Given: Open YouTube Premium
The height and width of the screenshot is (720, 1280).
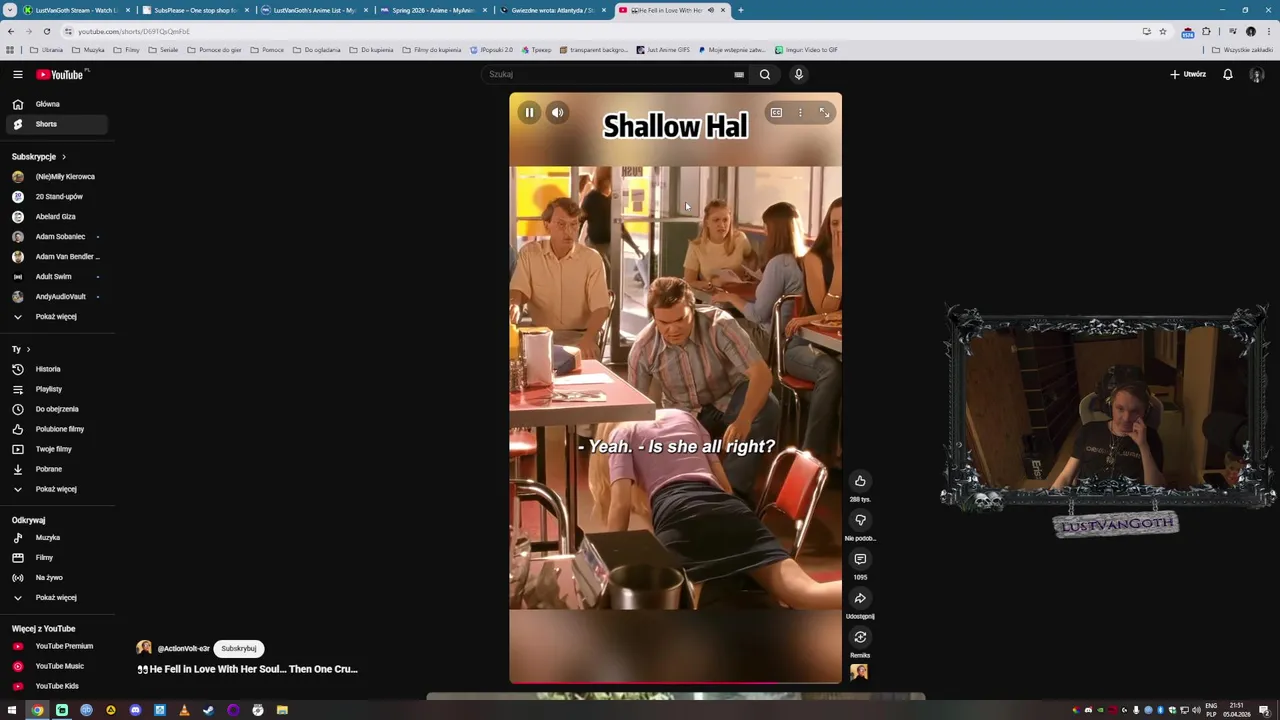Looking at the screenshot, I should click(57, 646).
